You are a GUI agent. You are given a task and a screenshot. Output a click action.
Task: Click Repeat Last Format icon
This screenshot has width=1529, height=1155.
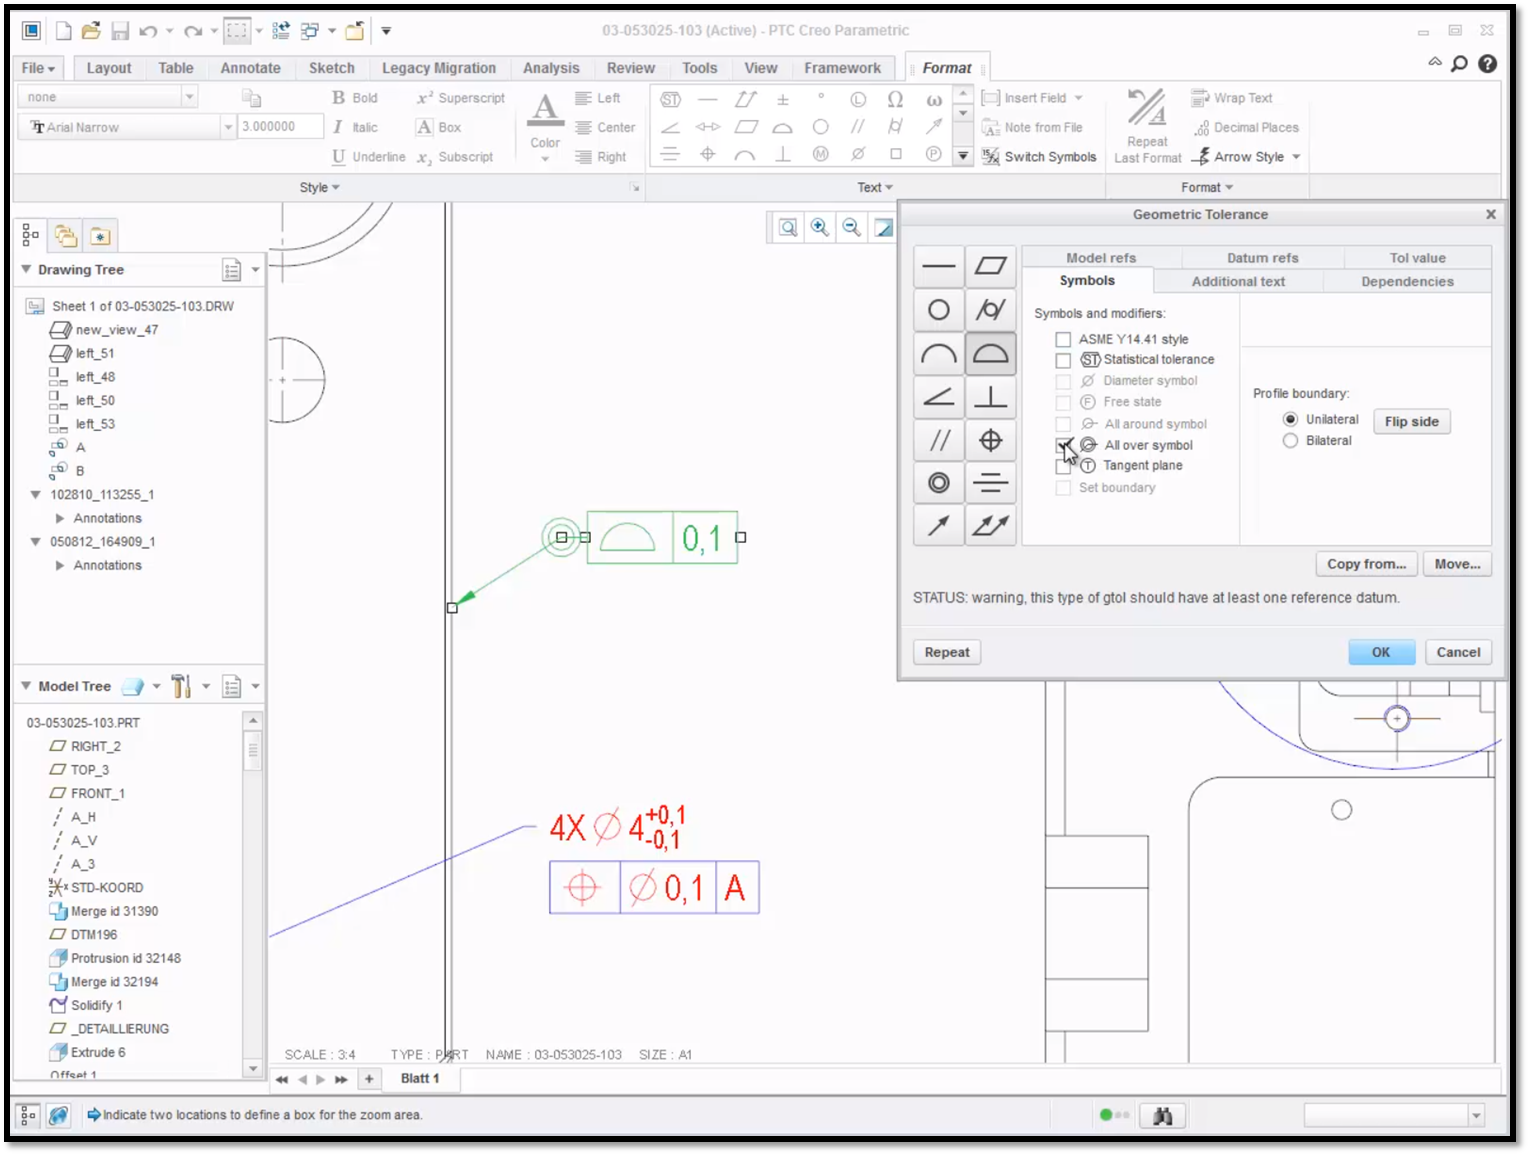[1147, 109]
